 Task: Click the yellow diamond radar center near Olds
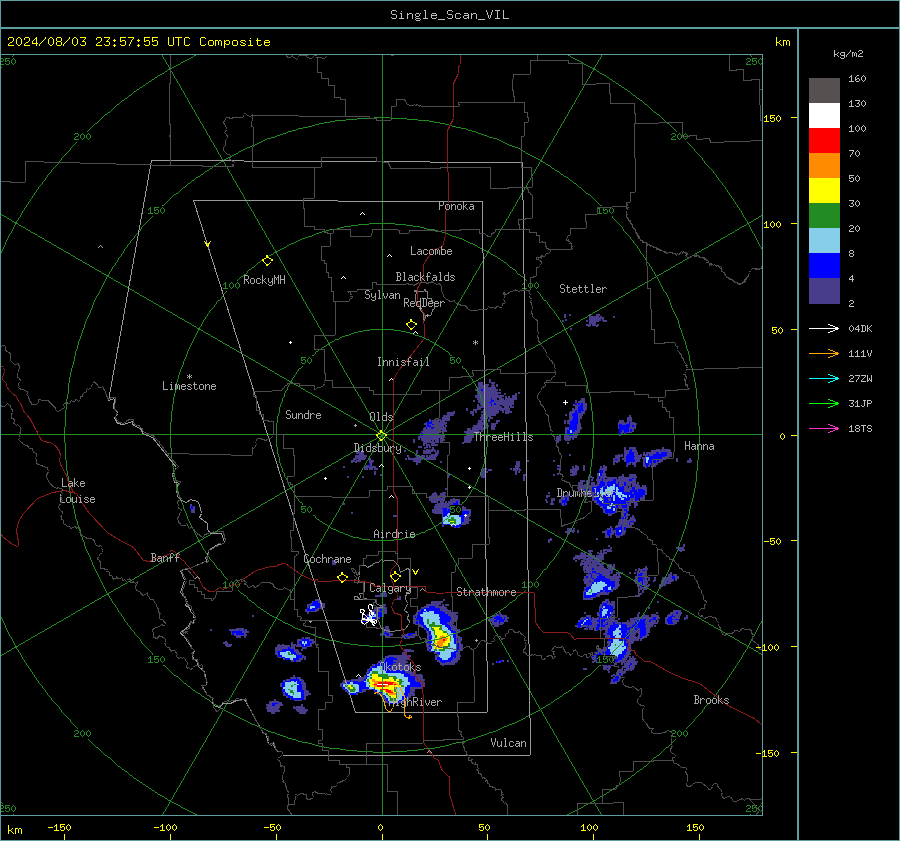pos(381,436)
